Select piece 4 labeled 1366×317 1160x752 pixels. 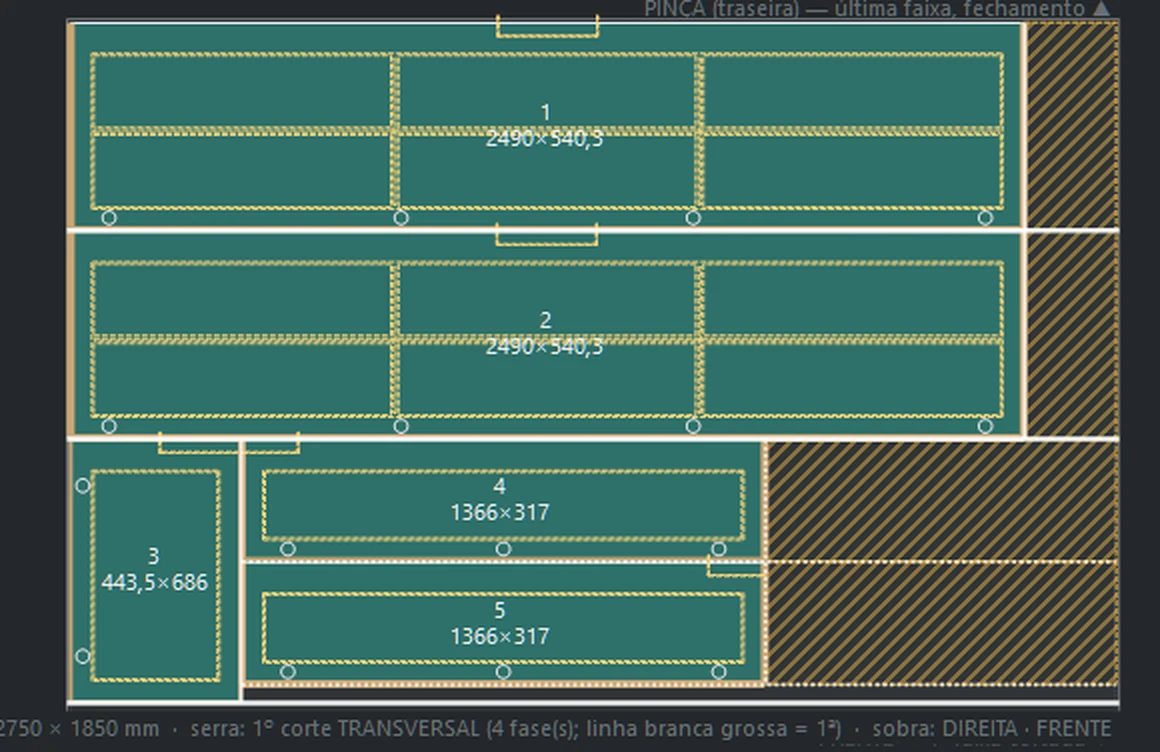[x=503, y=500]
